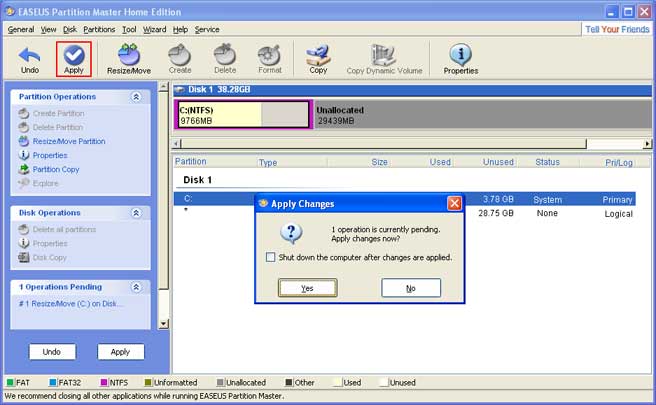Click the Copy toolbar icon
Image resolution: width=656 pixels, height=405 pixels.
(318, 59)
